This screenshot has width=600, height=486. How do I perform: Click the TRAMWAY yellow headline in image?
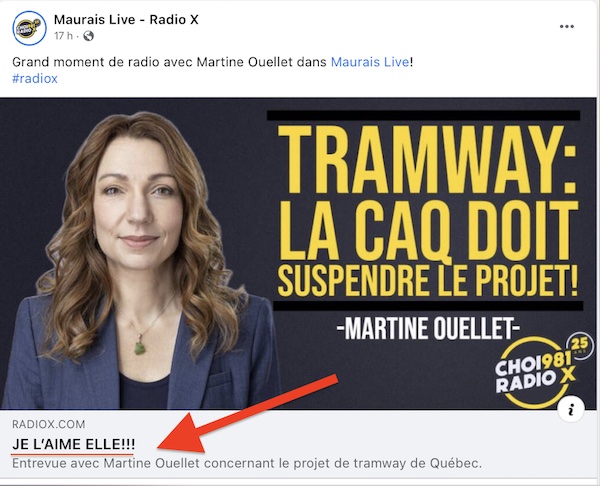[426, 159]
